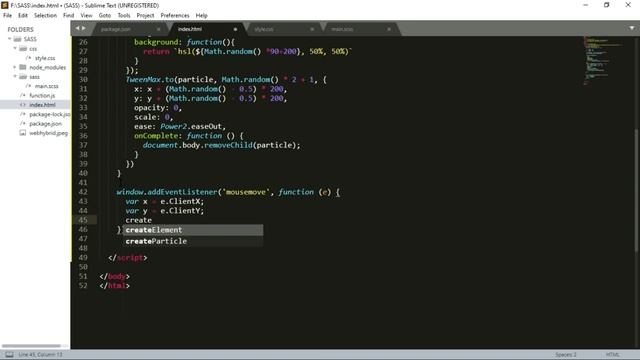Click the next tab arrow

click(84, 28)
